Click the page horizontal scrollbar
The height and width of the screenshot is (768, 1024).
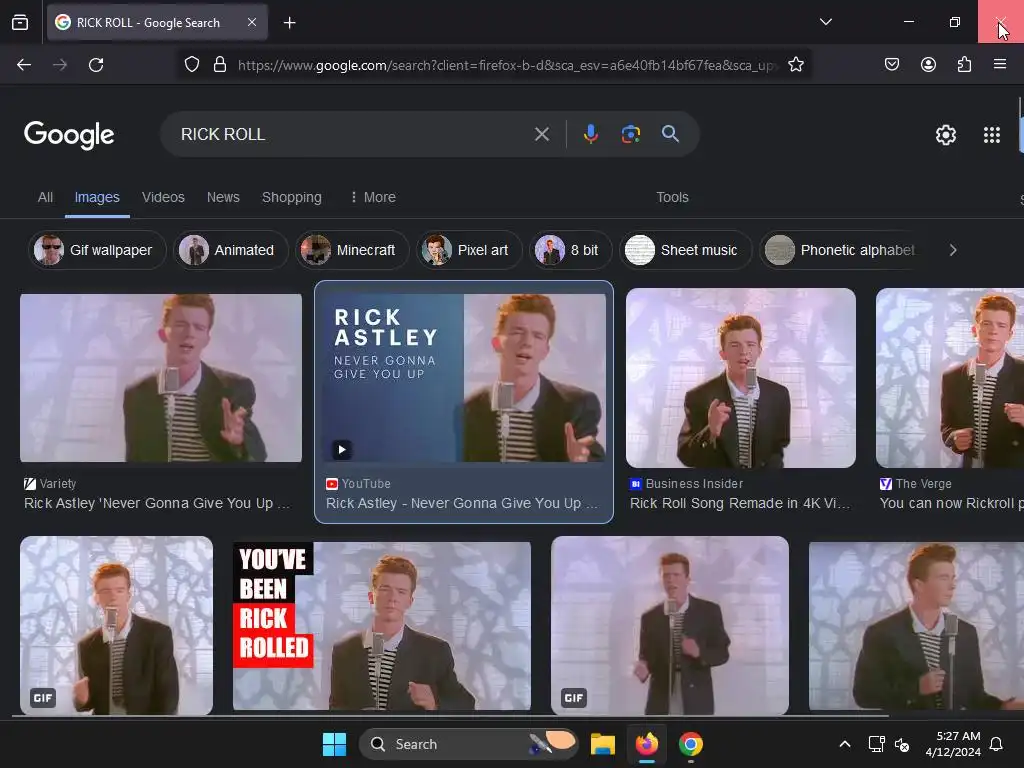(451, 716)
